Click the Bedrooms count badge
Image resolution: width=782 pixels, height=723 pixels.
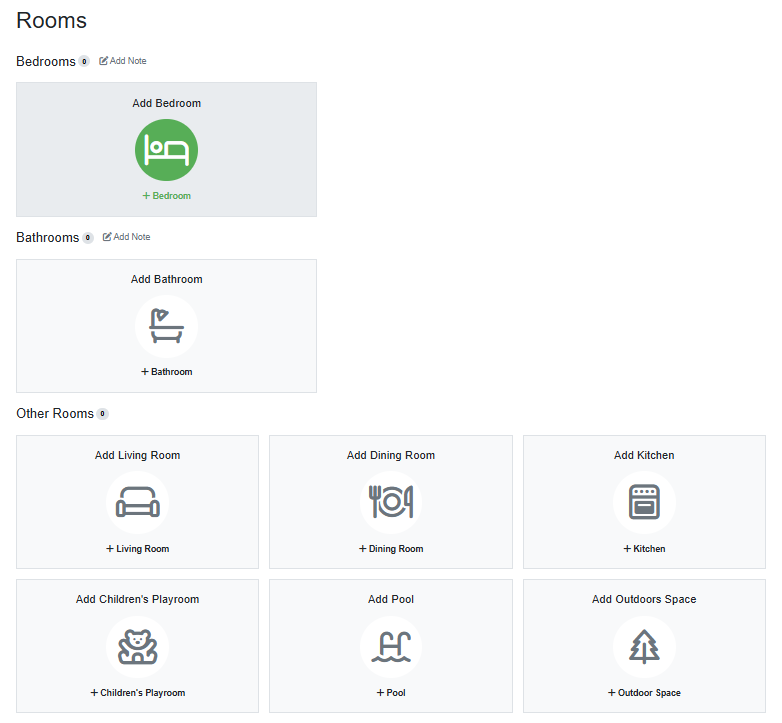coord(84,62)
